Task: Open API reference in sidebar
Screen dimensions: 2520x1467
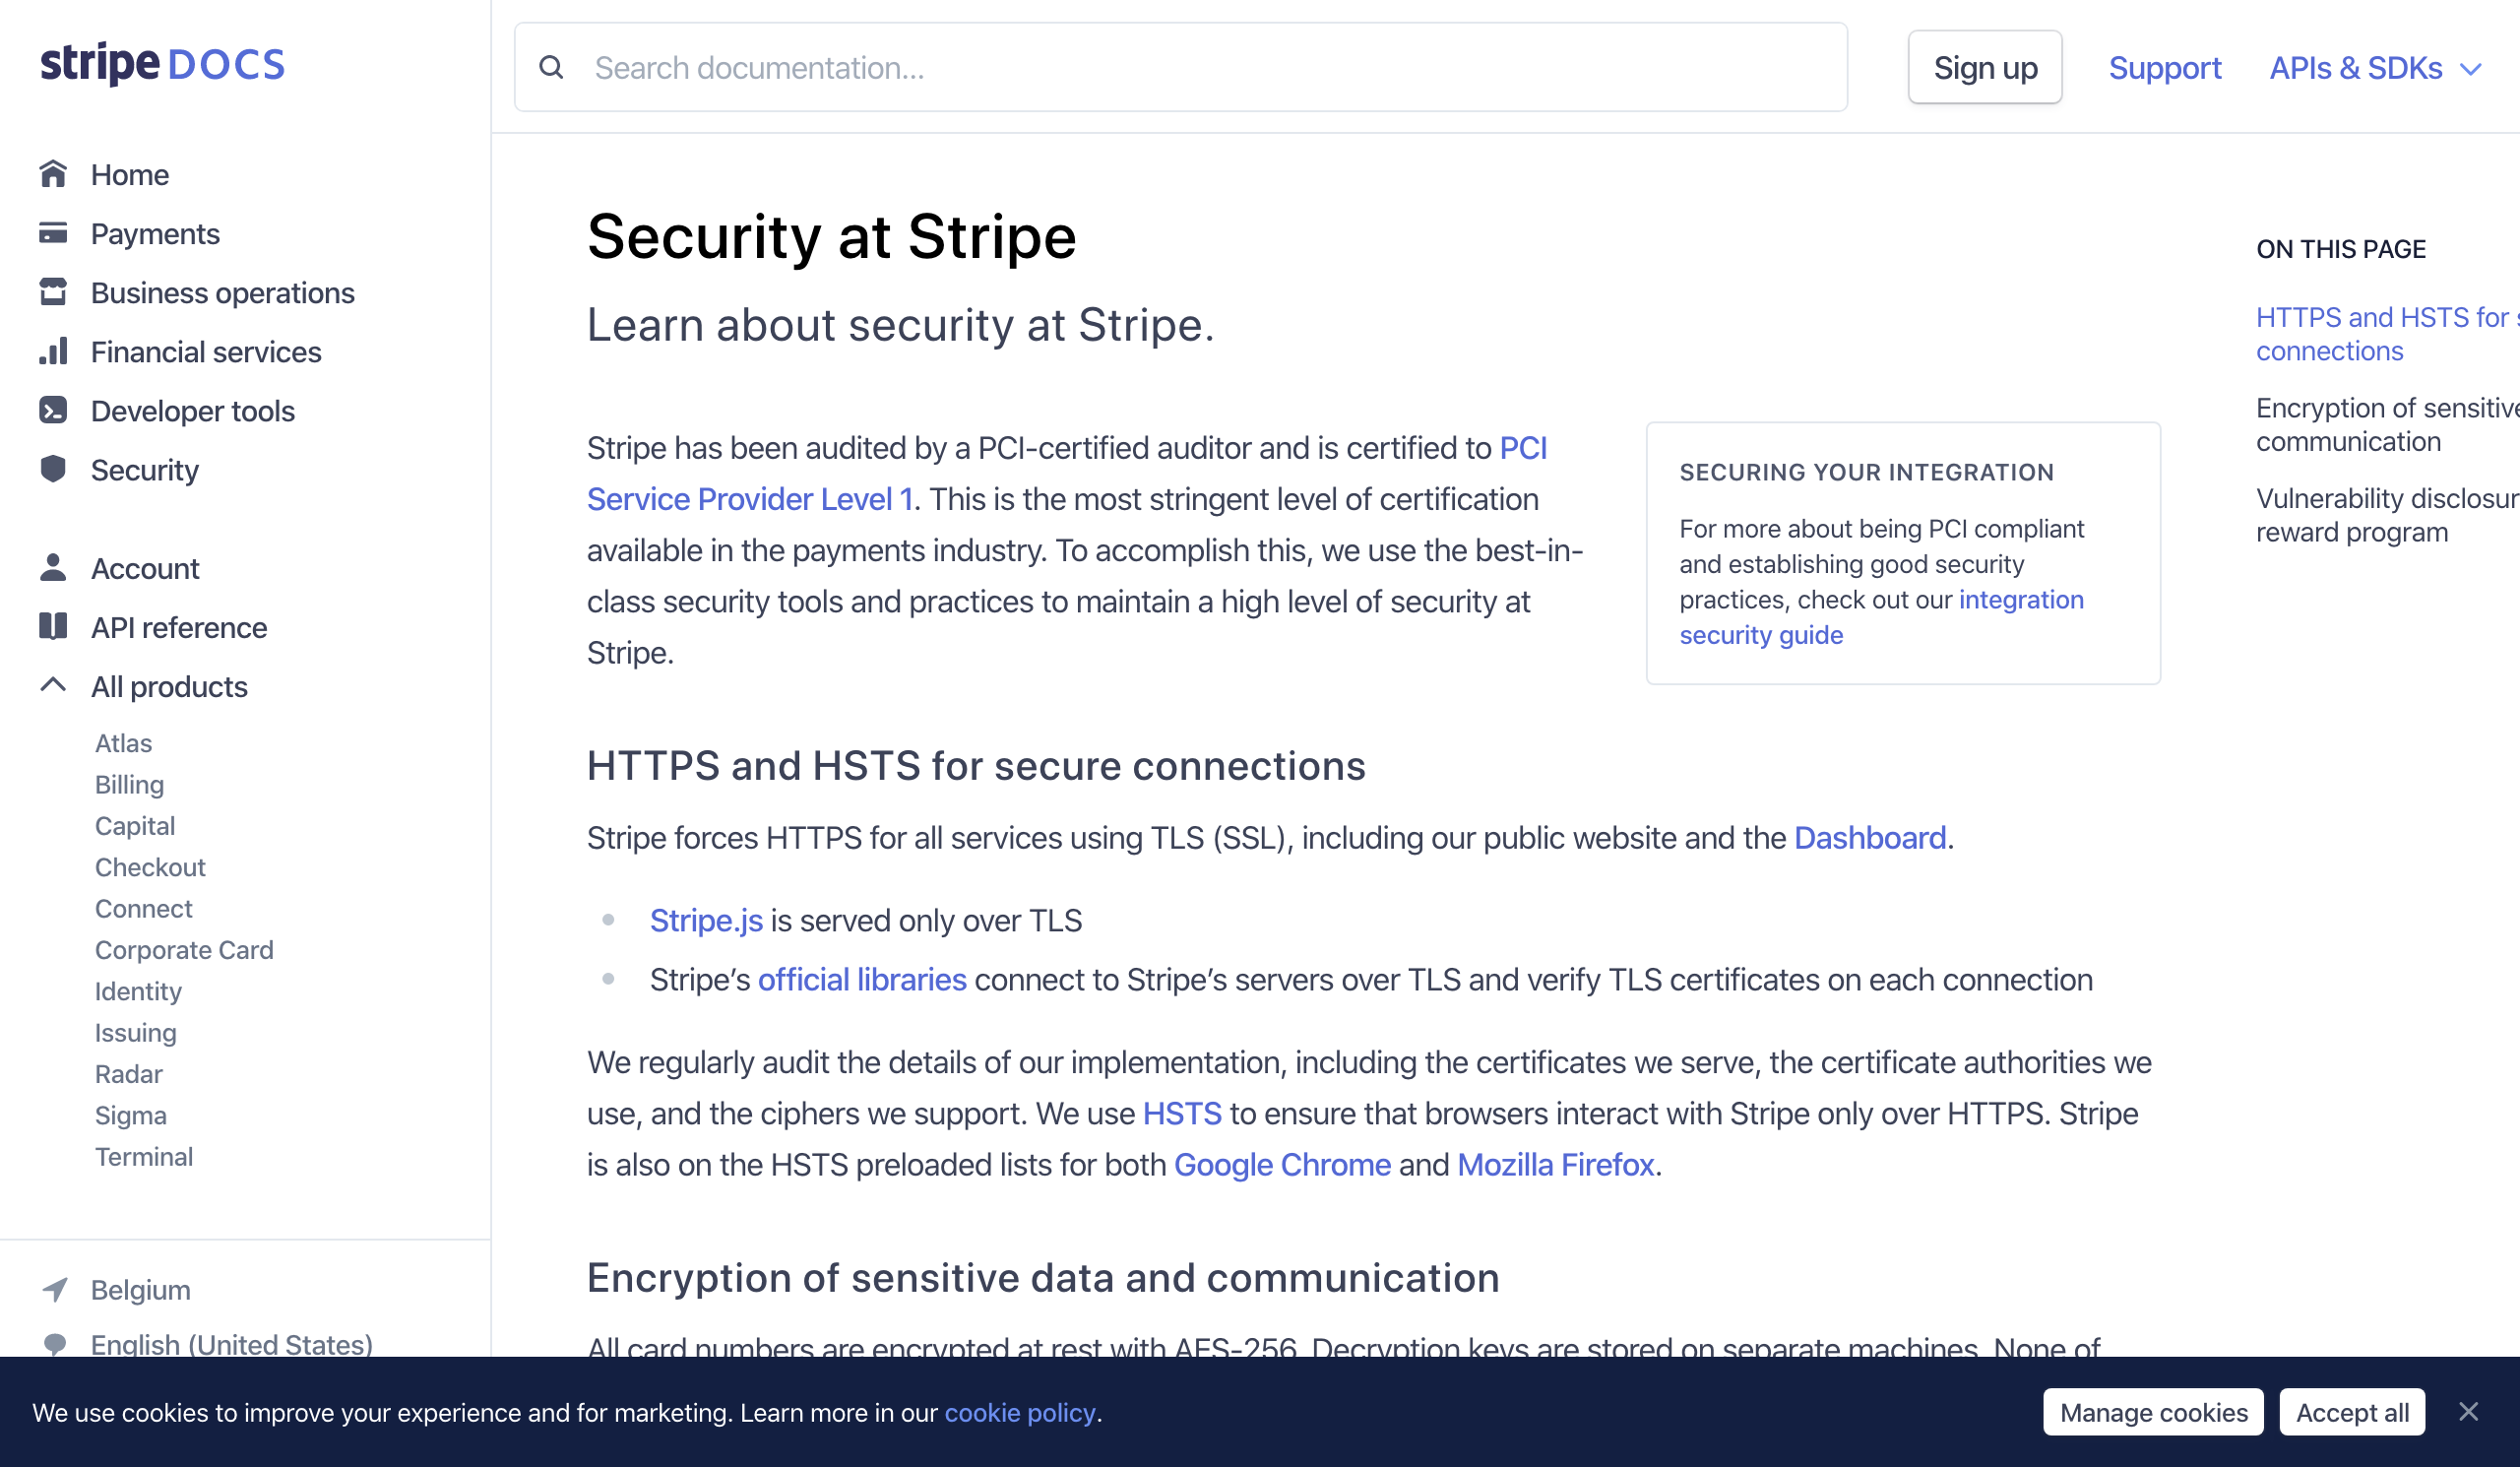Action: tap(179, 626)
